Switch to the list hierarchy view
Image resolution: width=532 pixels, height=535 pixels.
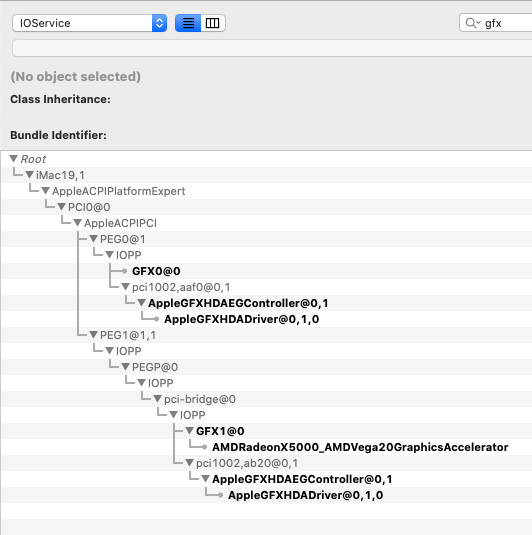tap(188, 23)
